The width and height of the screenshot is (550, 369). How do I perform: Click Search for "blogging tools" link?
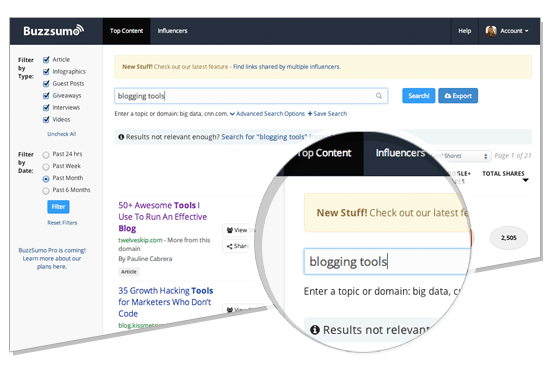[x=264, y=137]
